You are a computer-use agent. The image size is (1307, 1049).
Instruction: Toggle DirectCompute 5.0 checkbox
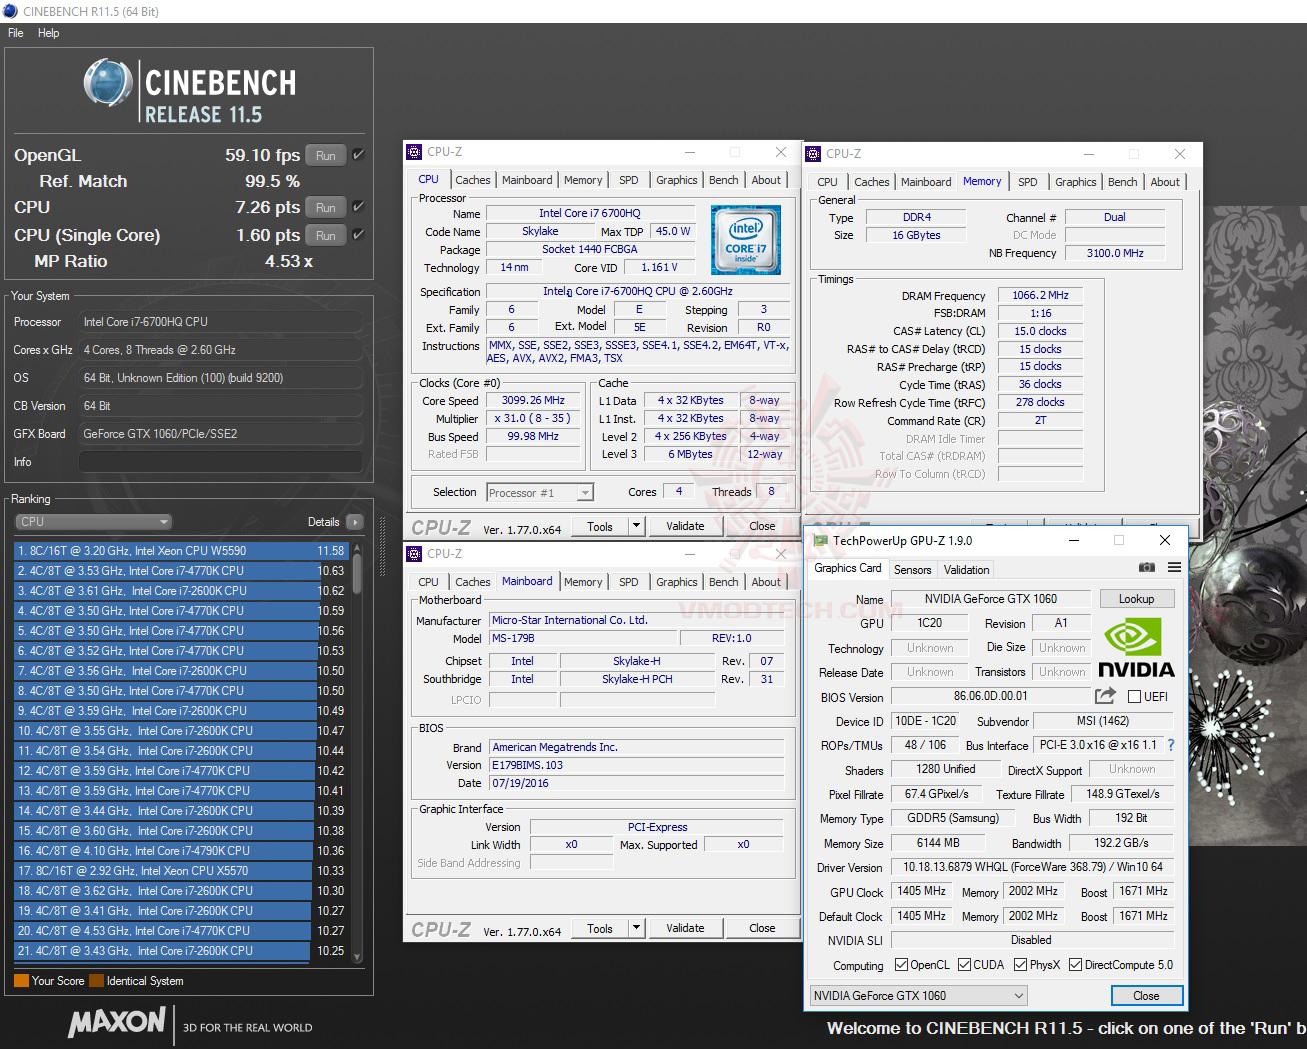point(1075,965)
